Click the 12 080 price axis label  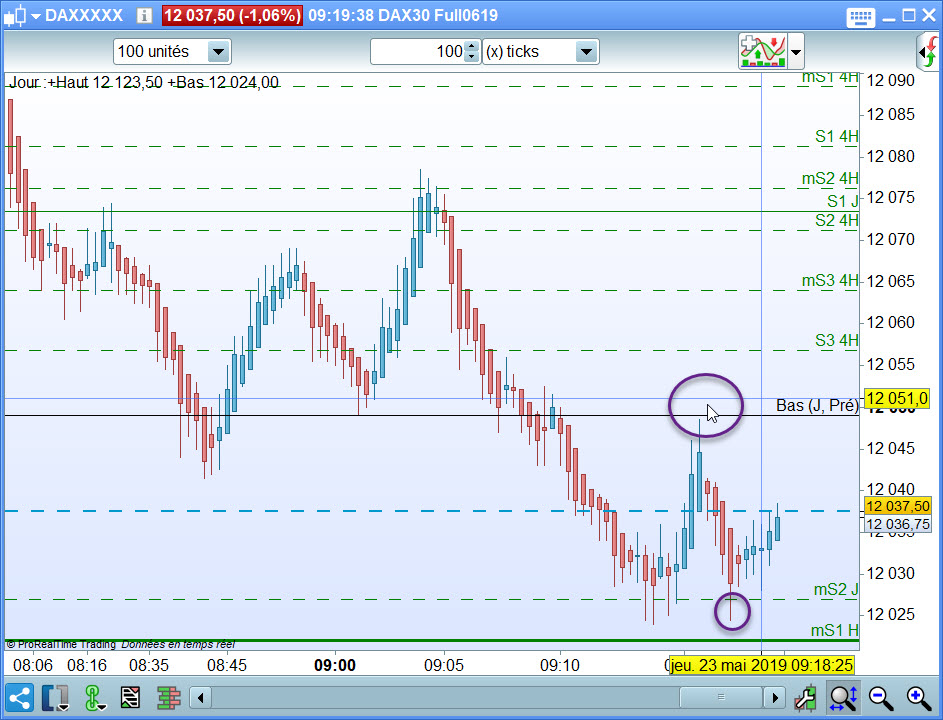tap(890, 156)
